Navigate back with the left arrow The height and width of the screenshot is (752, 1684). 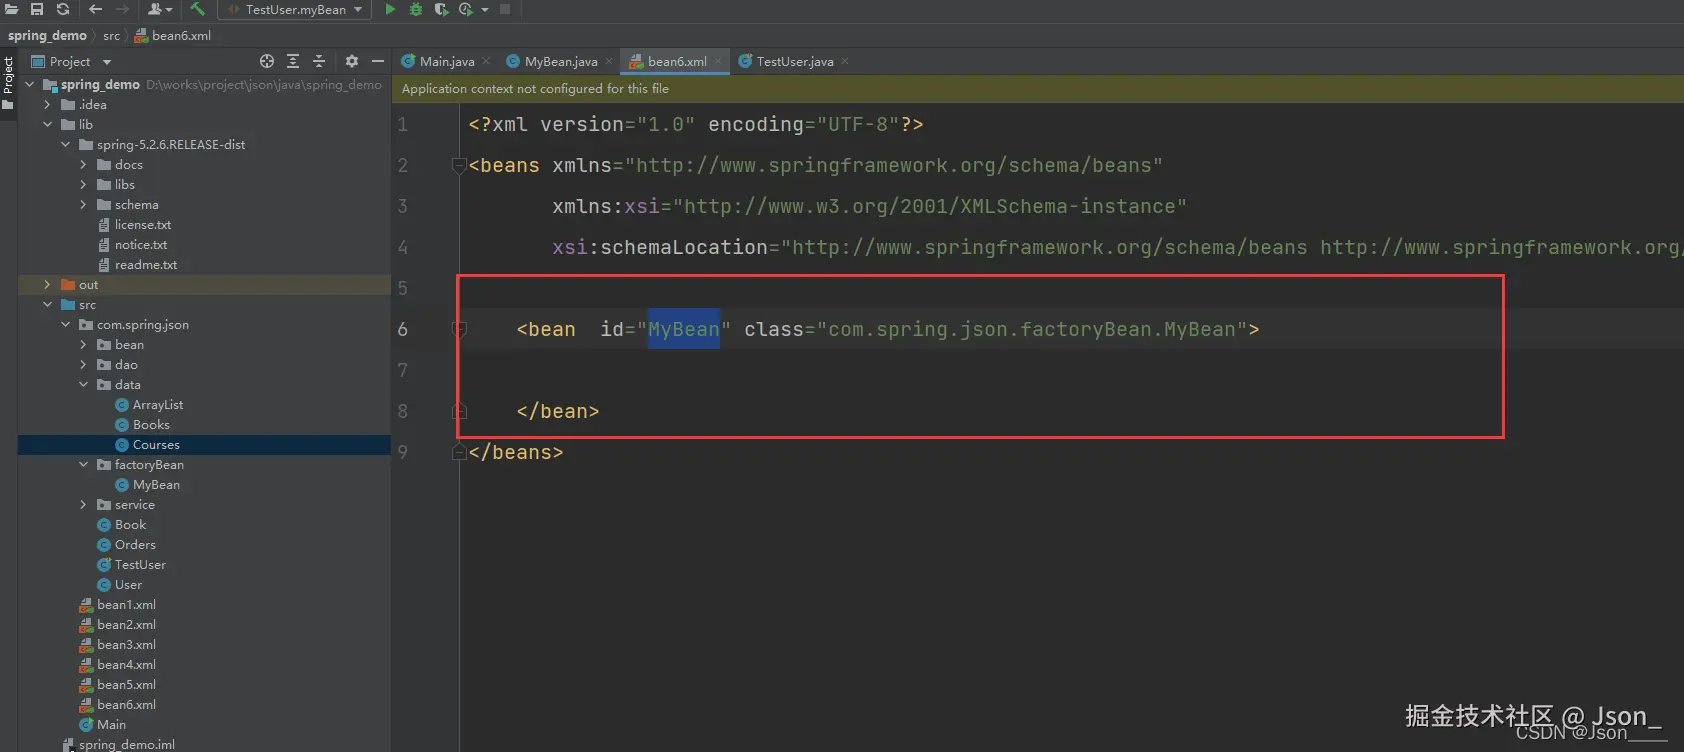[x=95, y=9]
